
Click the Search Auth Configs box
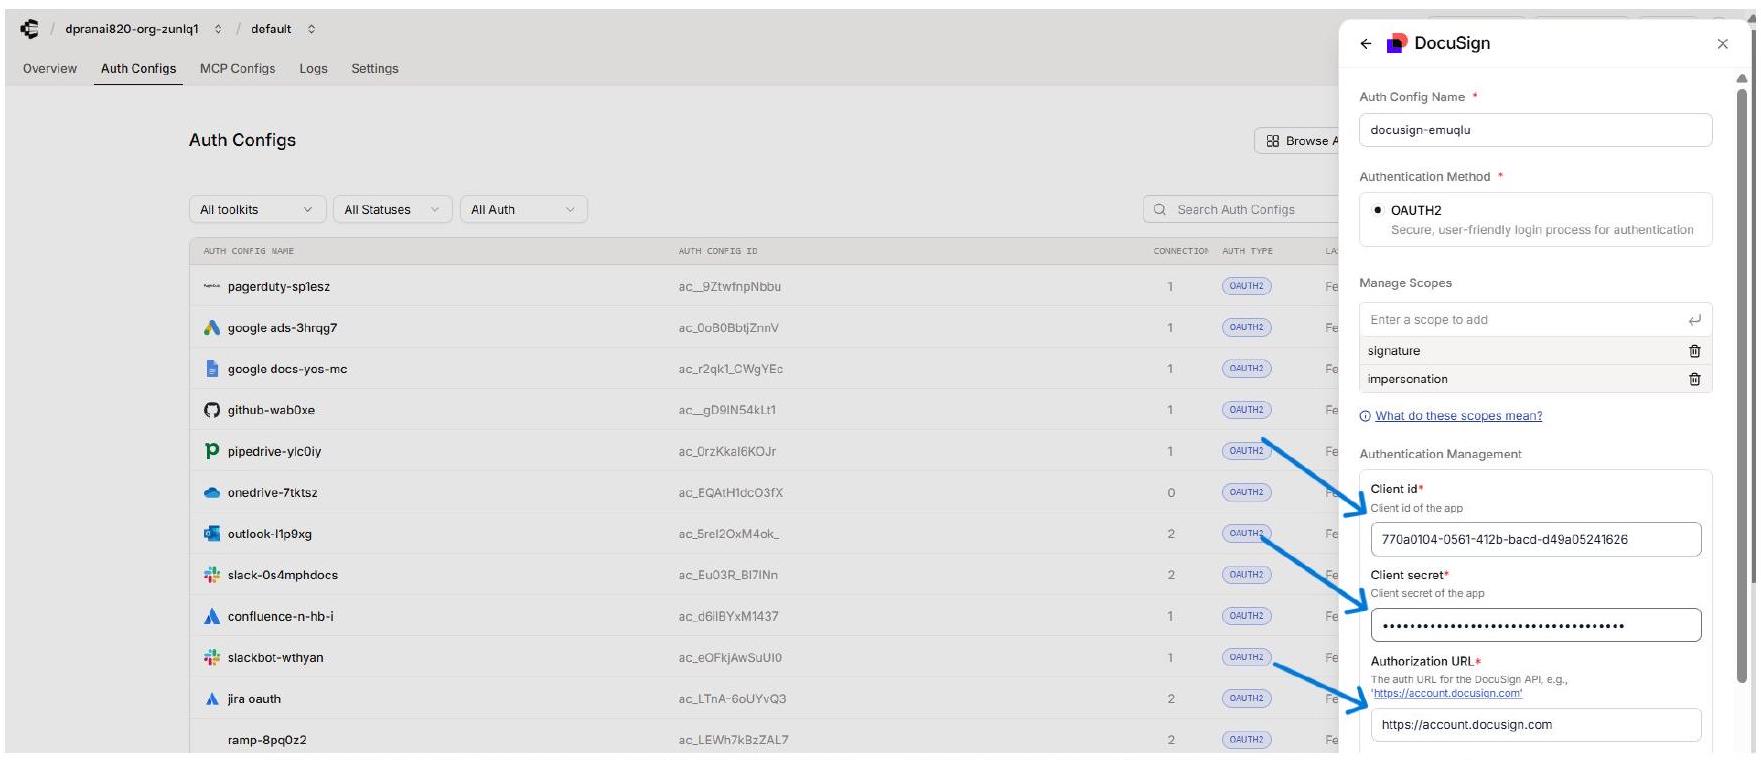pos(1241,210)
